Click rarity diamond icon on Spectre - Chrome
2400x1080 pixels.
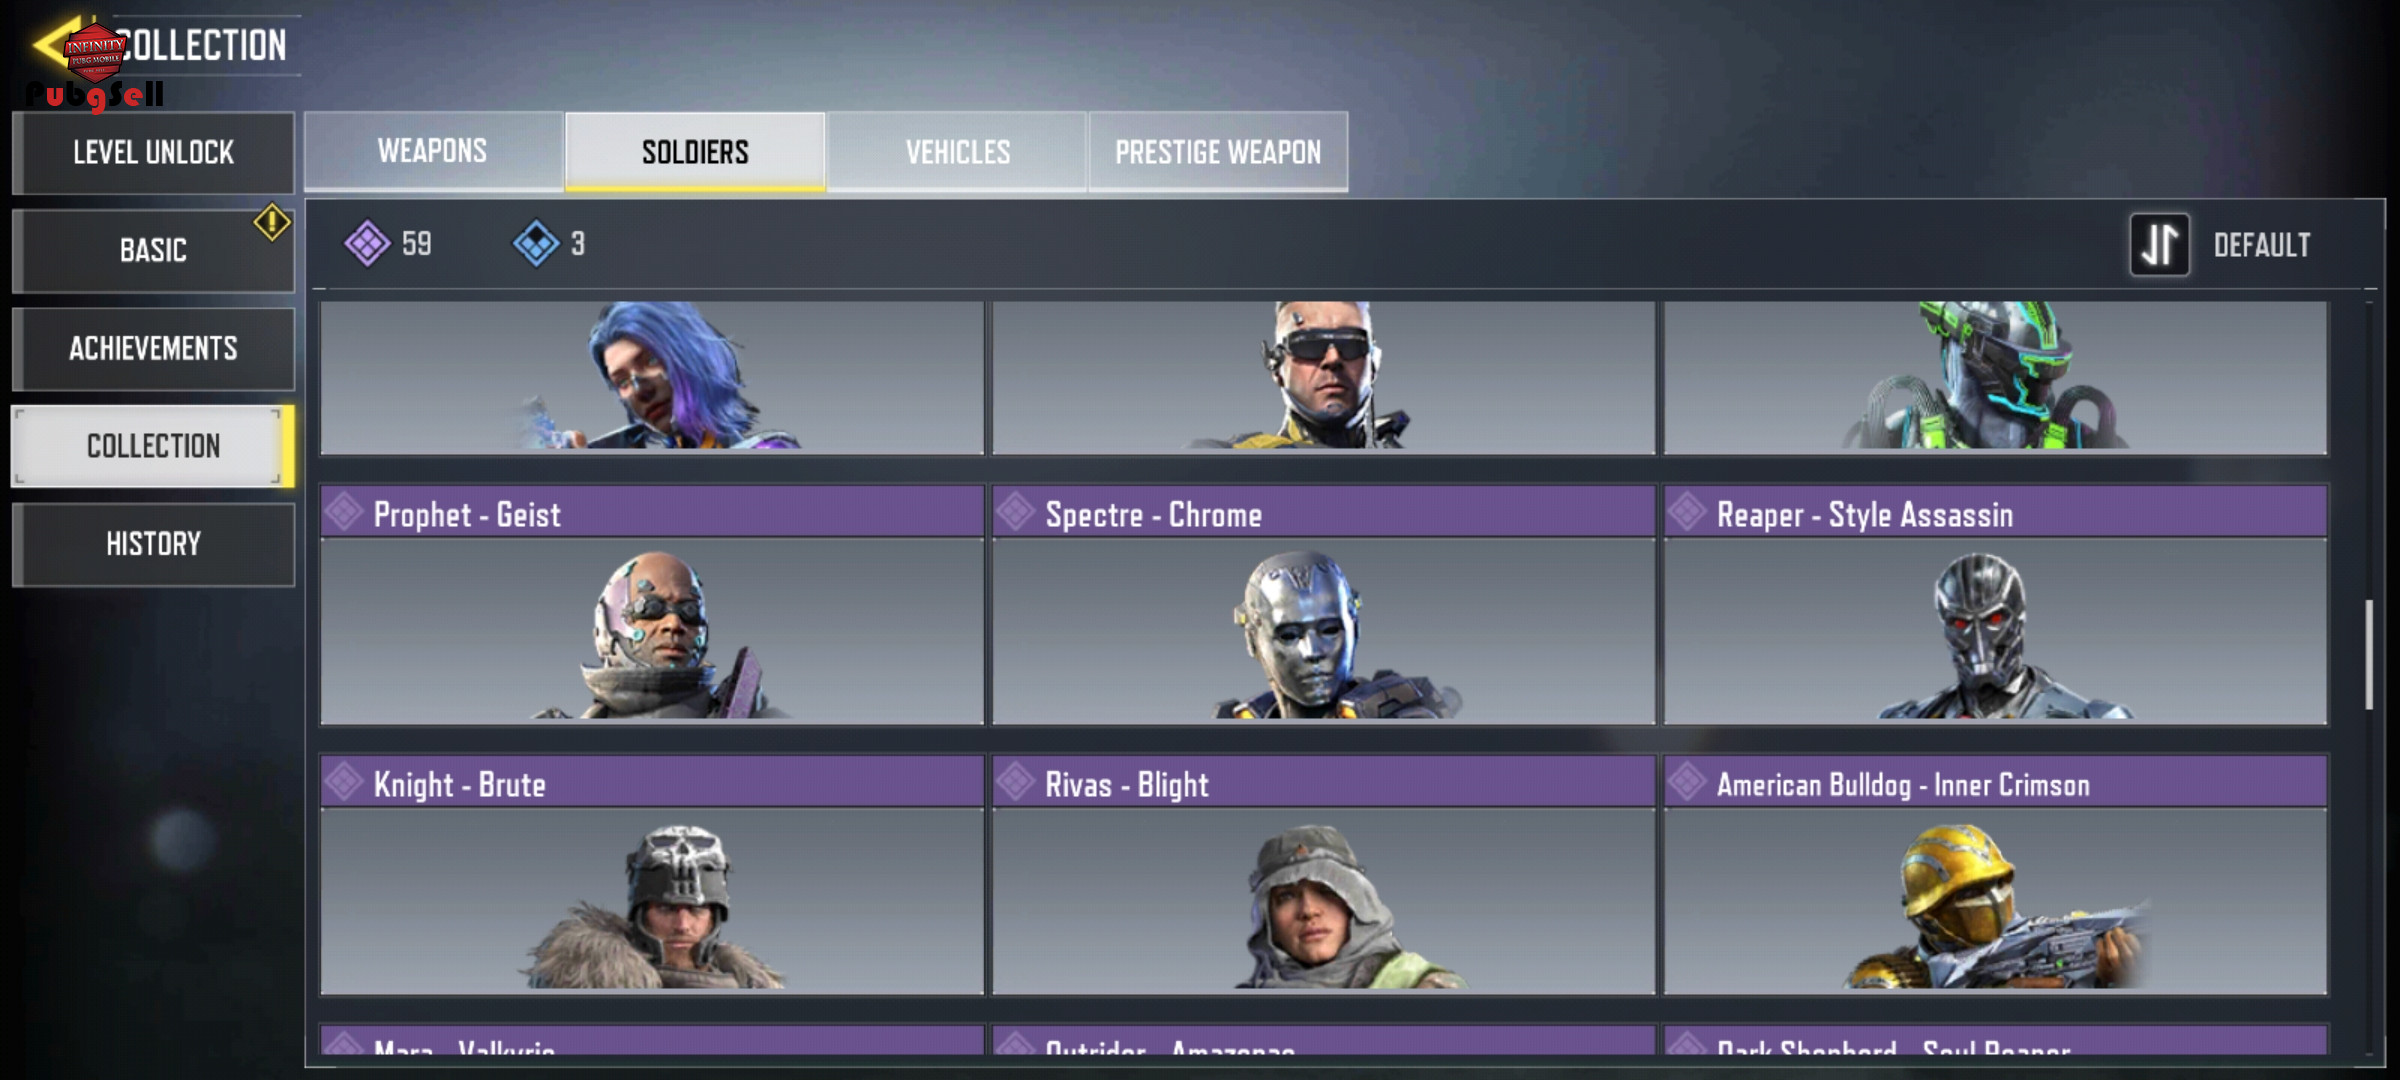point(1016,512)
